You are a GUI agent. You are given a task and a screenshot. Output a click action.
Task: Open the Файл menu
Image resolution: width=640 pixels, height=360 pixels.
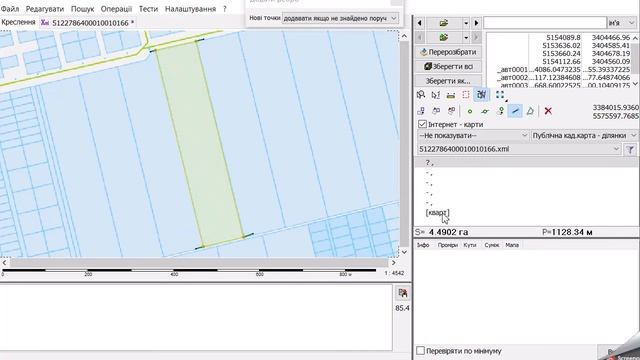point(10,9)
